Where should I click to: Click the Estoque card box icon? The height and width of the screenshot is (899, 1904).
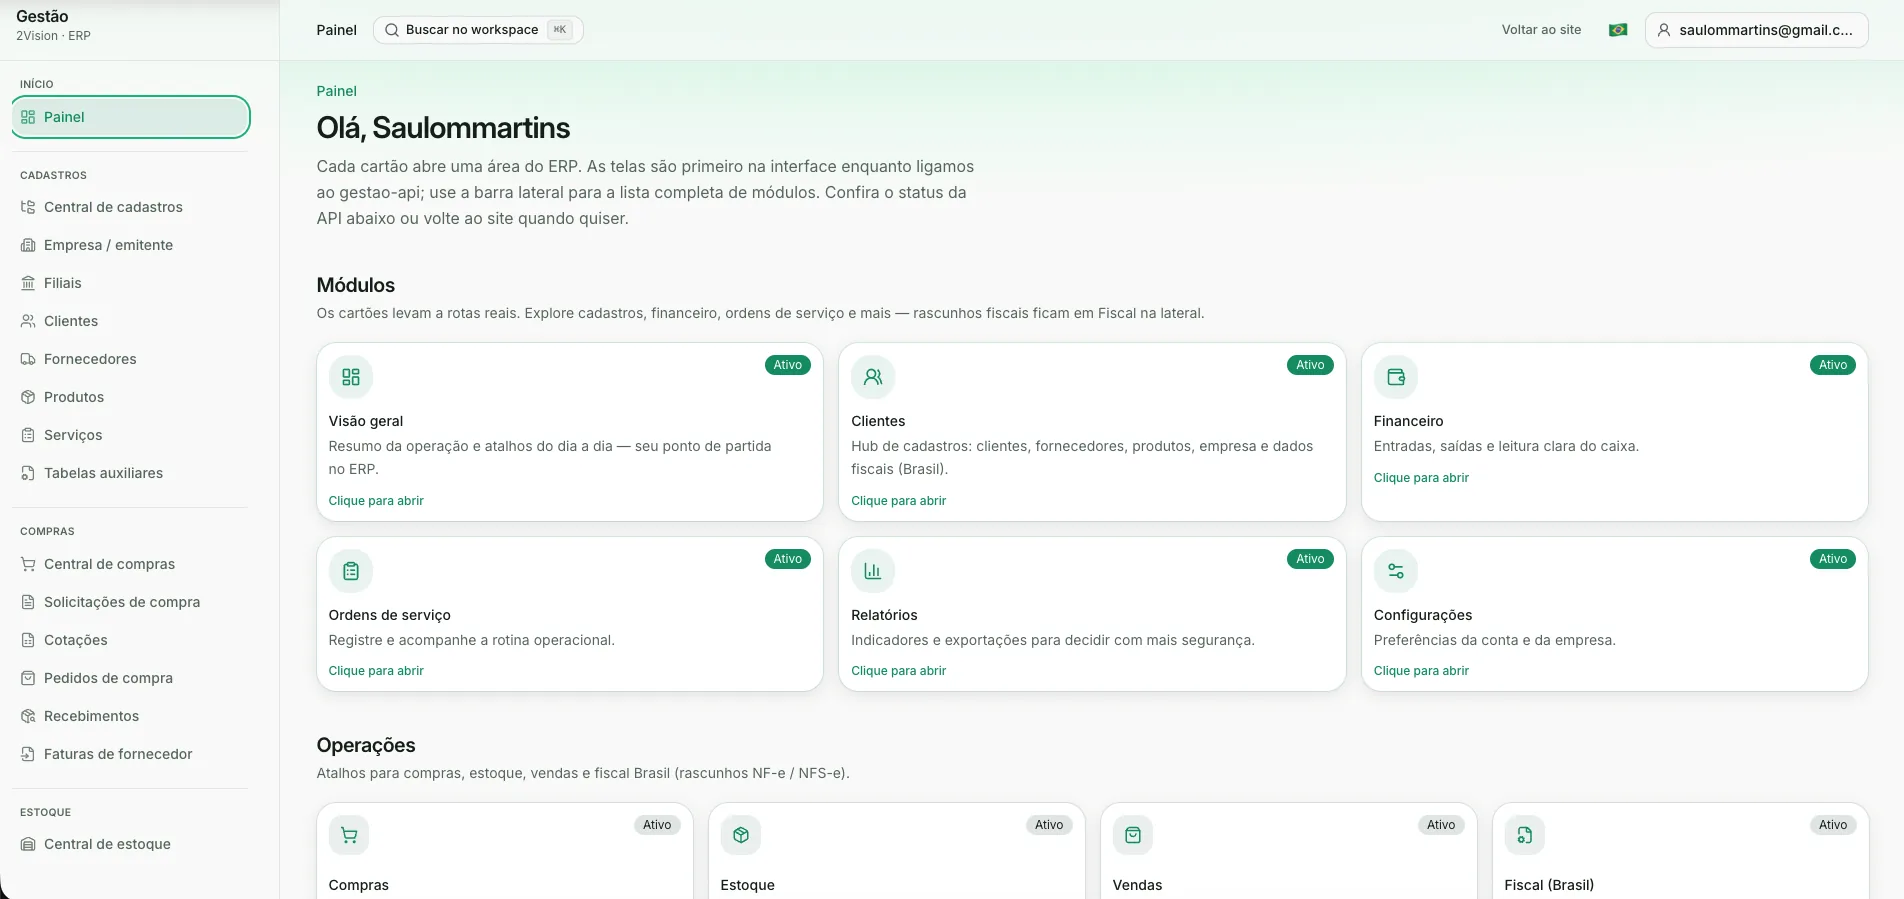coord(741,835)
